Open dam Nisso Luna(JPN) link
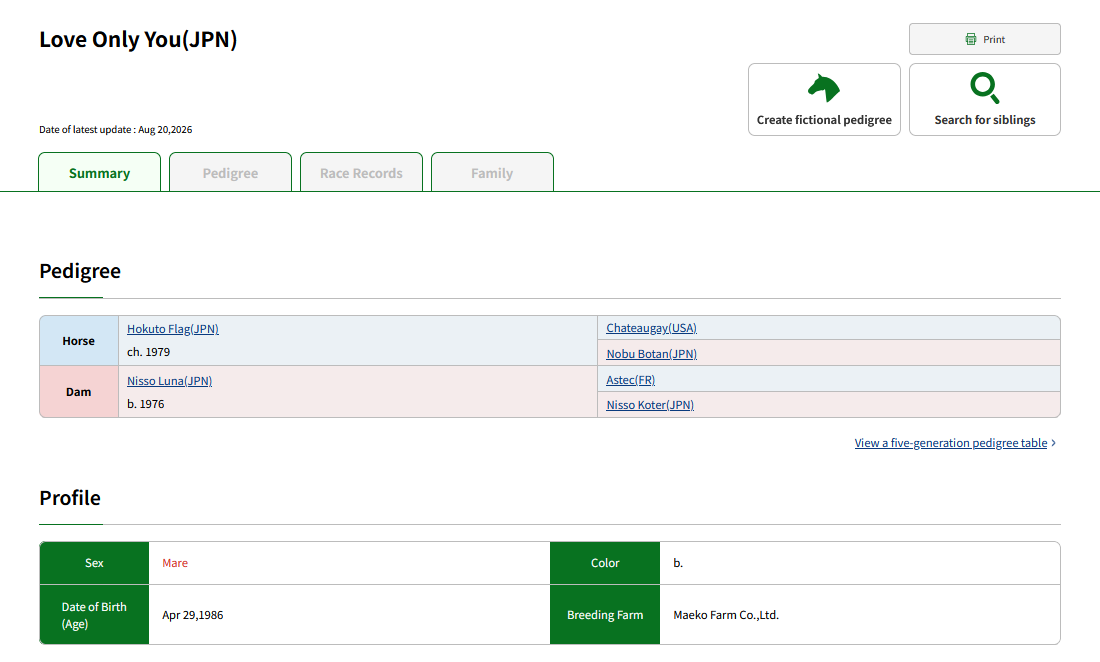The image size is (1100, 662). 169,381
